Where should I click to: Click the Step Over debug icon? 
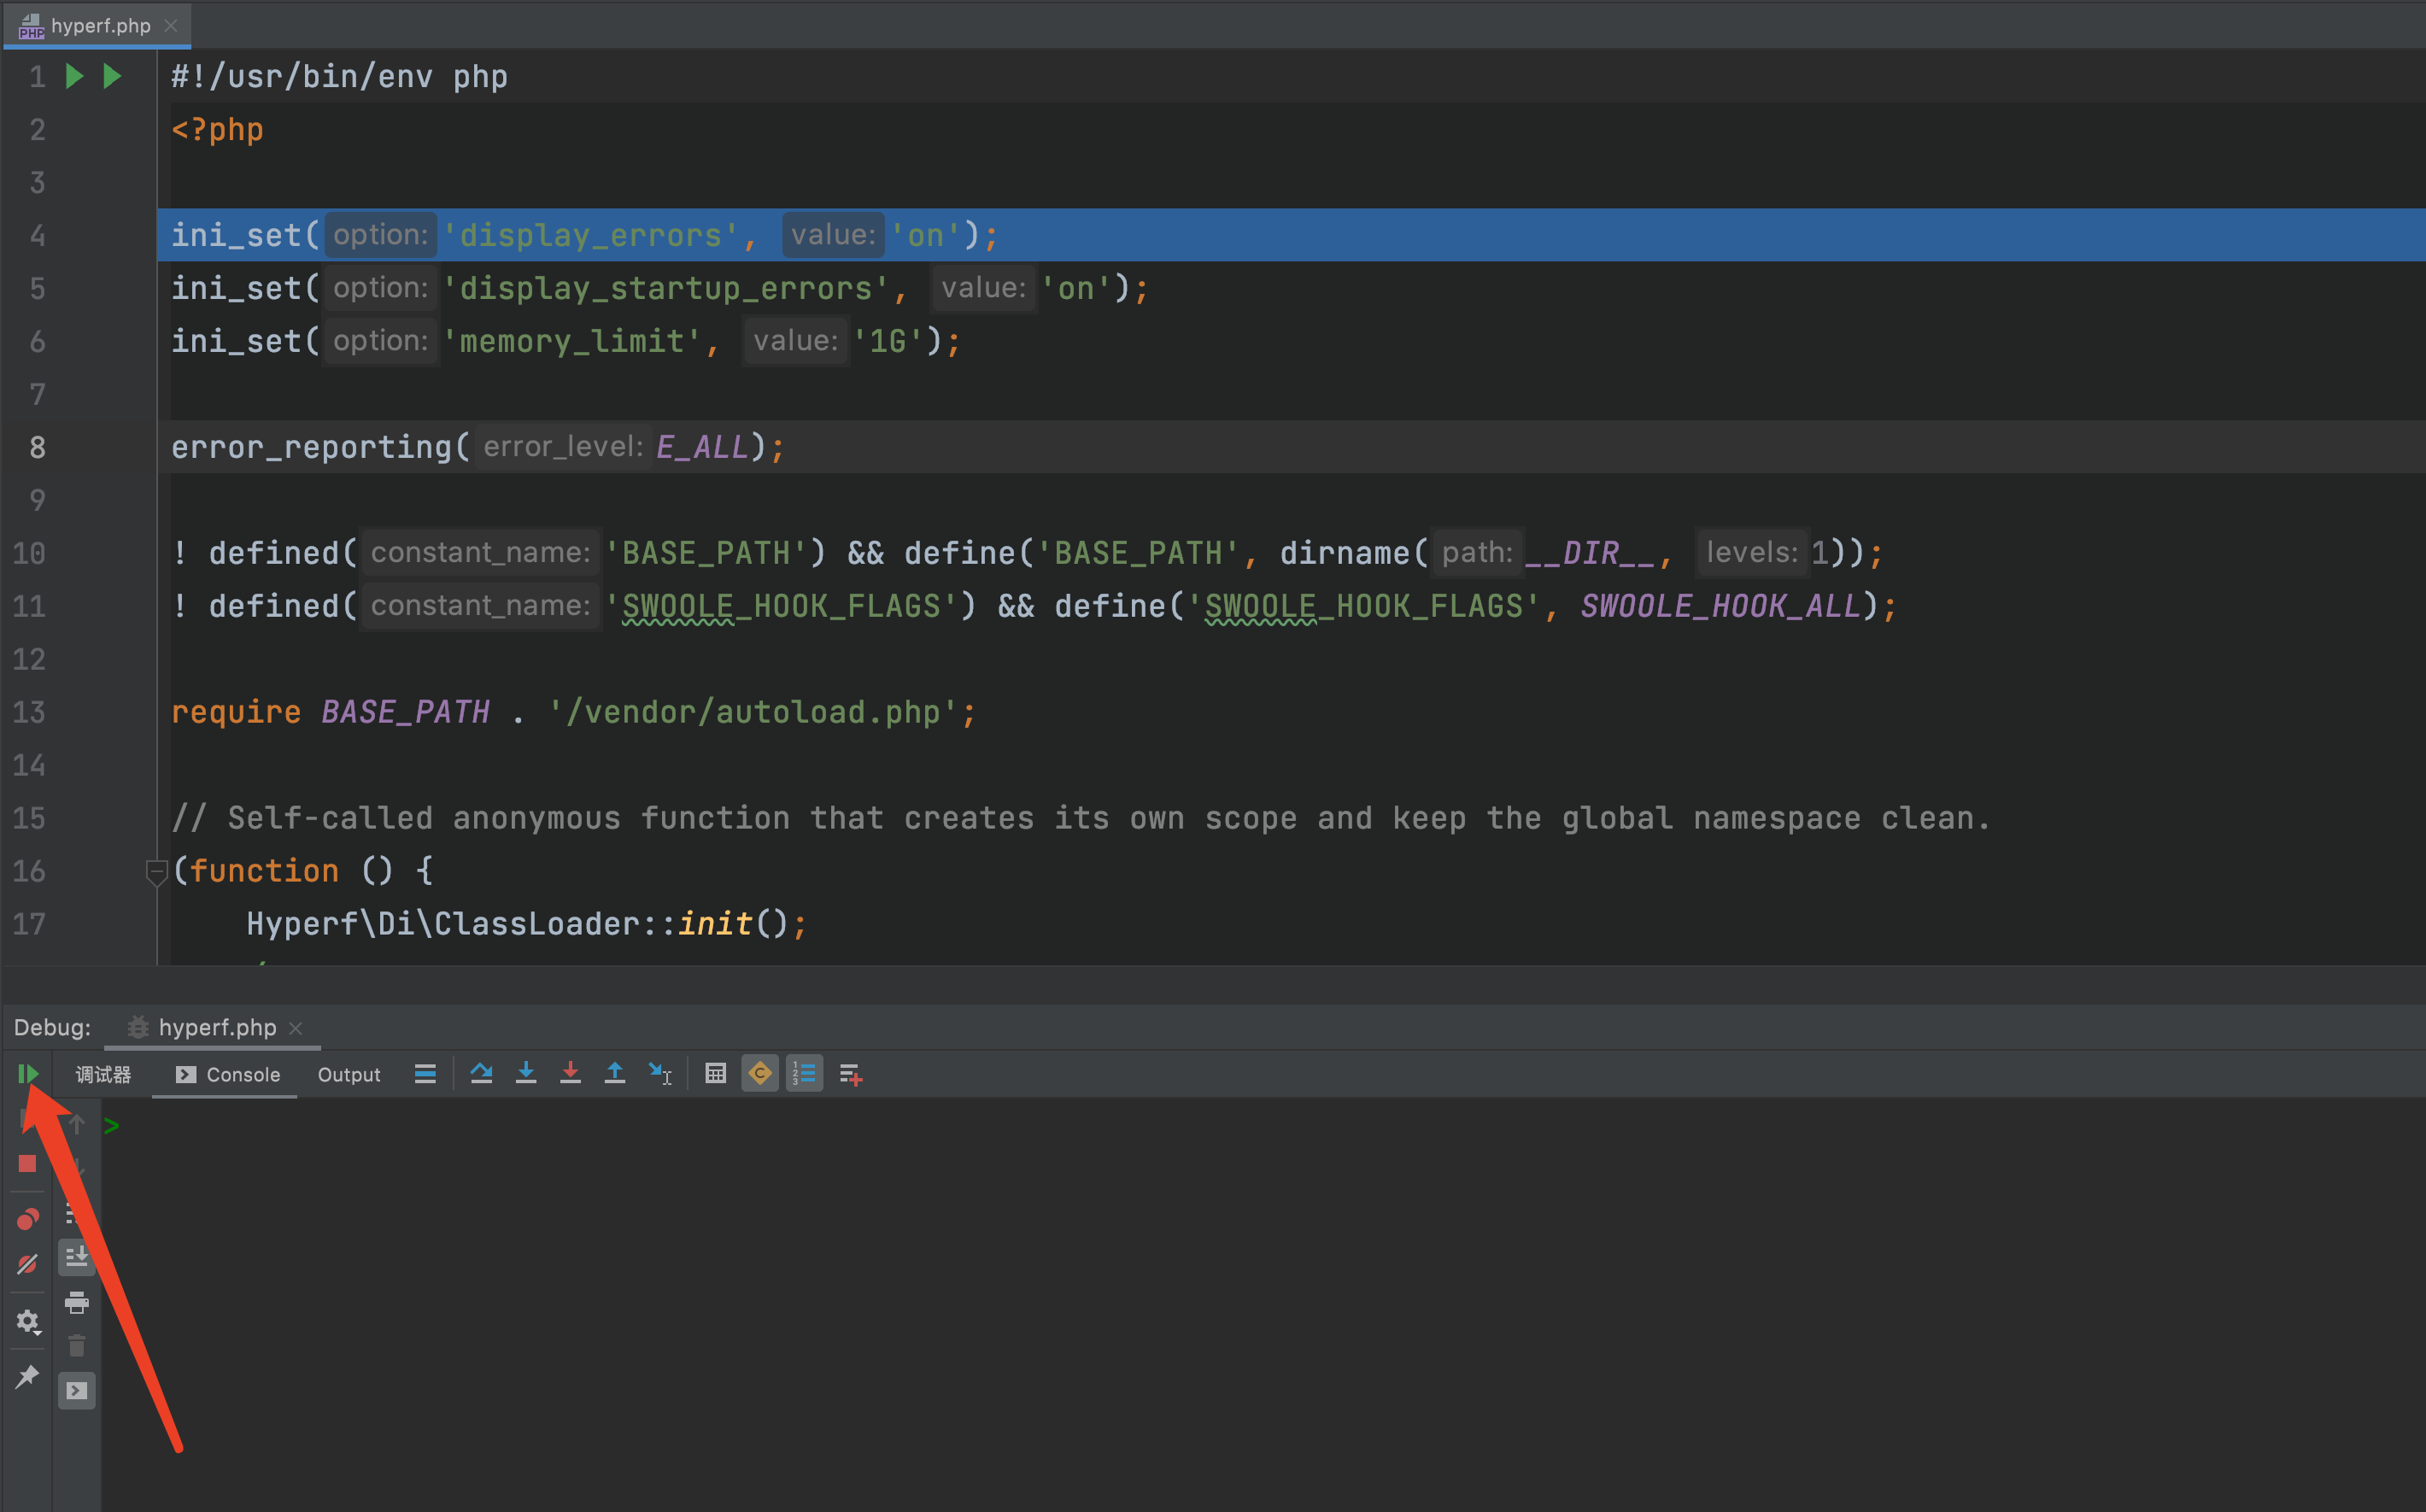click(x=481, y=1073)
